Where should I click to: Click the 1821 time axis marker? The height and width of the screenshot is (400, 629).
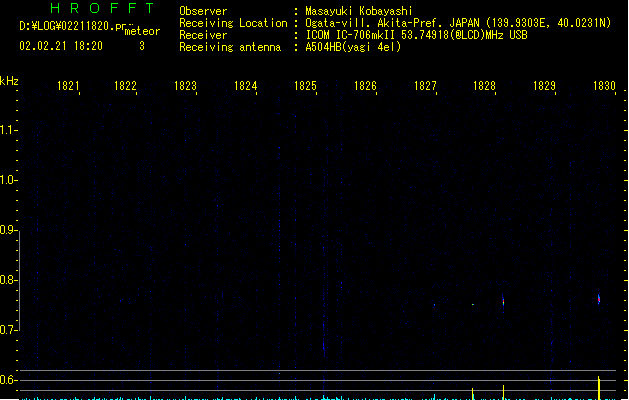[68, 86]
